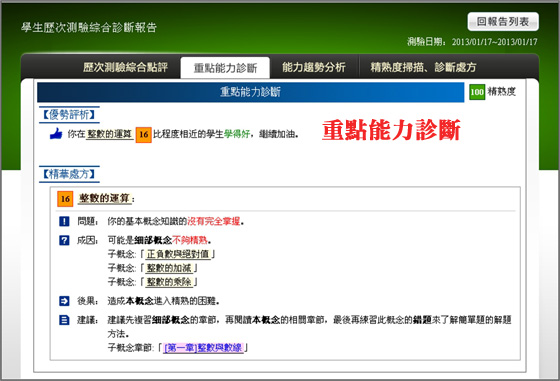Click the 【精華處方】 section heading

pos(69,174)
